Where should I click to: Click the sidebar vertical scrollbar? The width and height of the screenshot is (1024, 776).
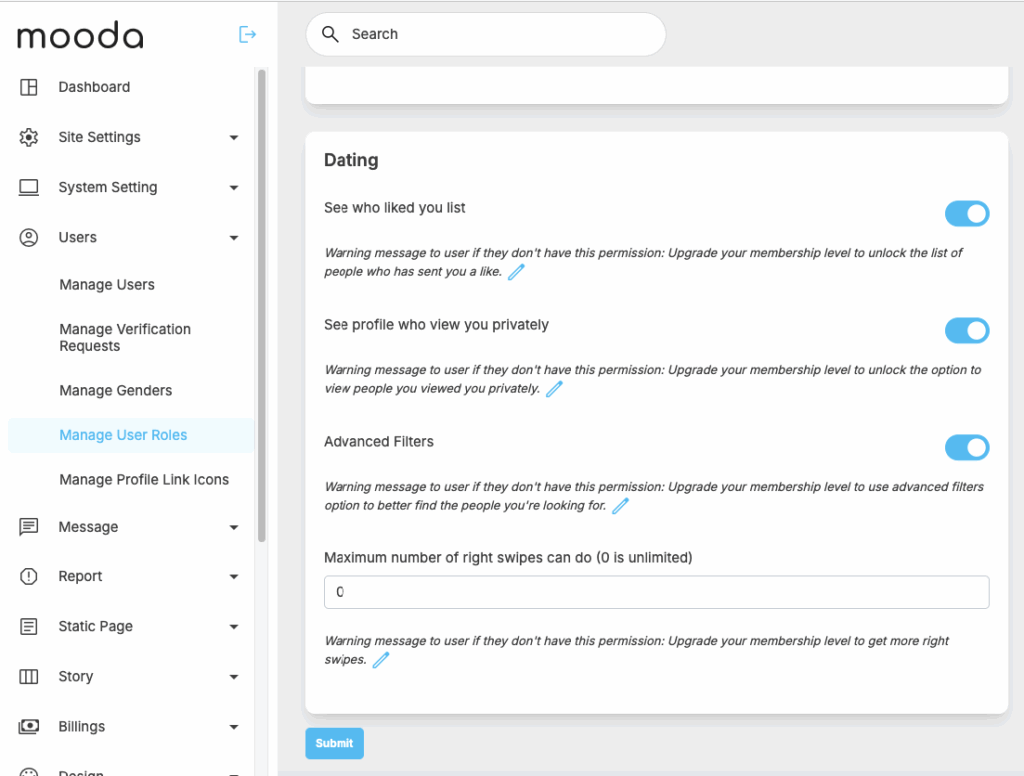point(262,300)
